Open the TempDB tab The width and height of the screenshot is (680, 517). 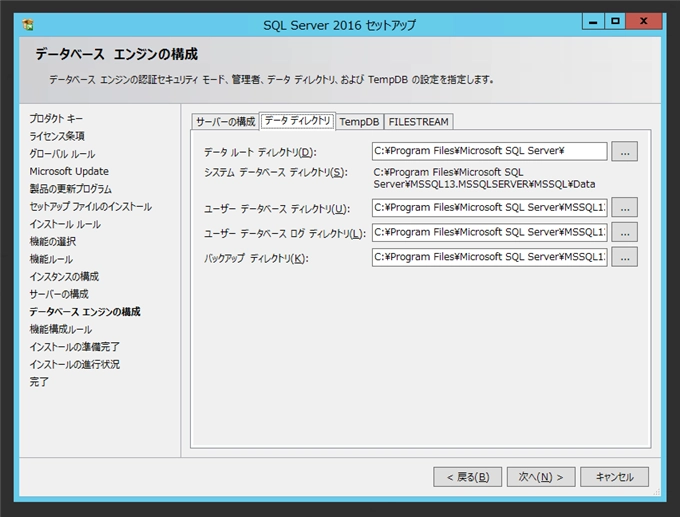tap(359, 122)
